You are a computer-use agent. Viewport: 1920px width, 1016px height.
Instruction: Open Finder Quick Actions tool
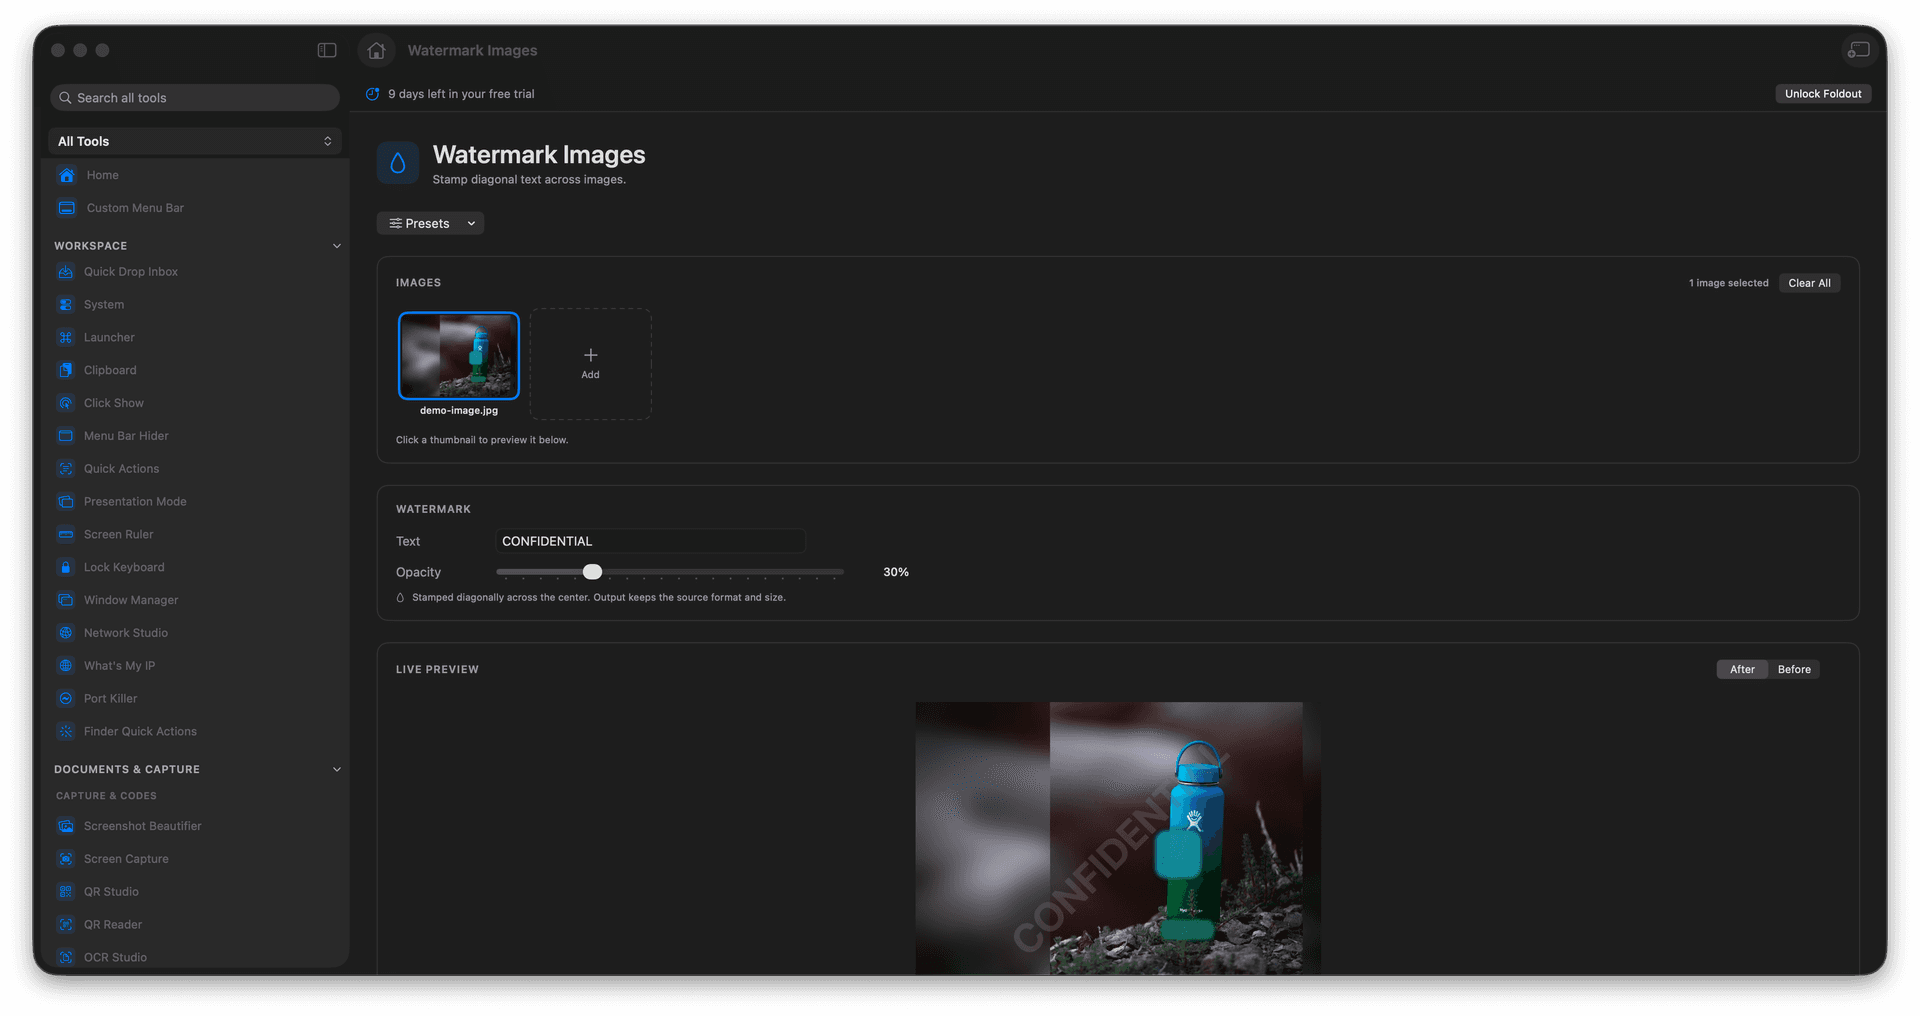(196, 732)
